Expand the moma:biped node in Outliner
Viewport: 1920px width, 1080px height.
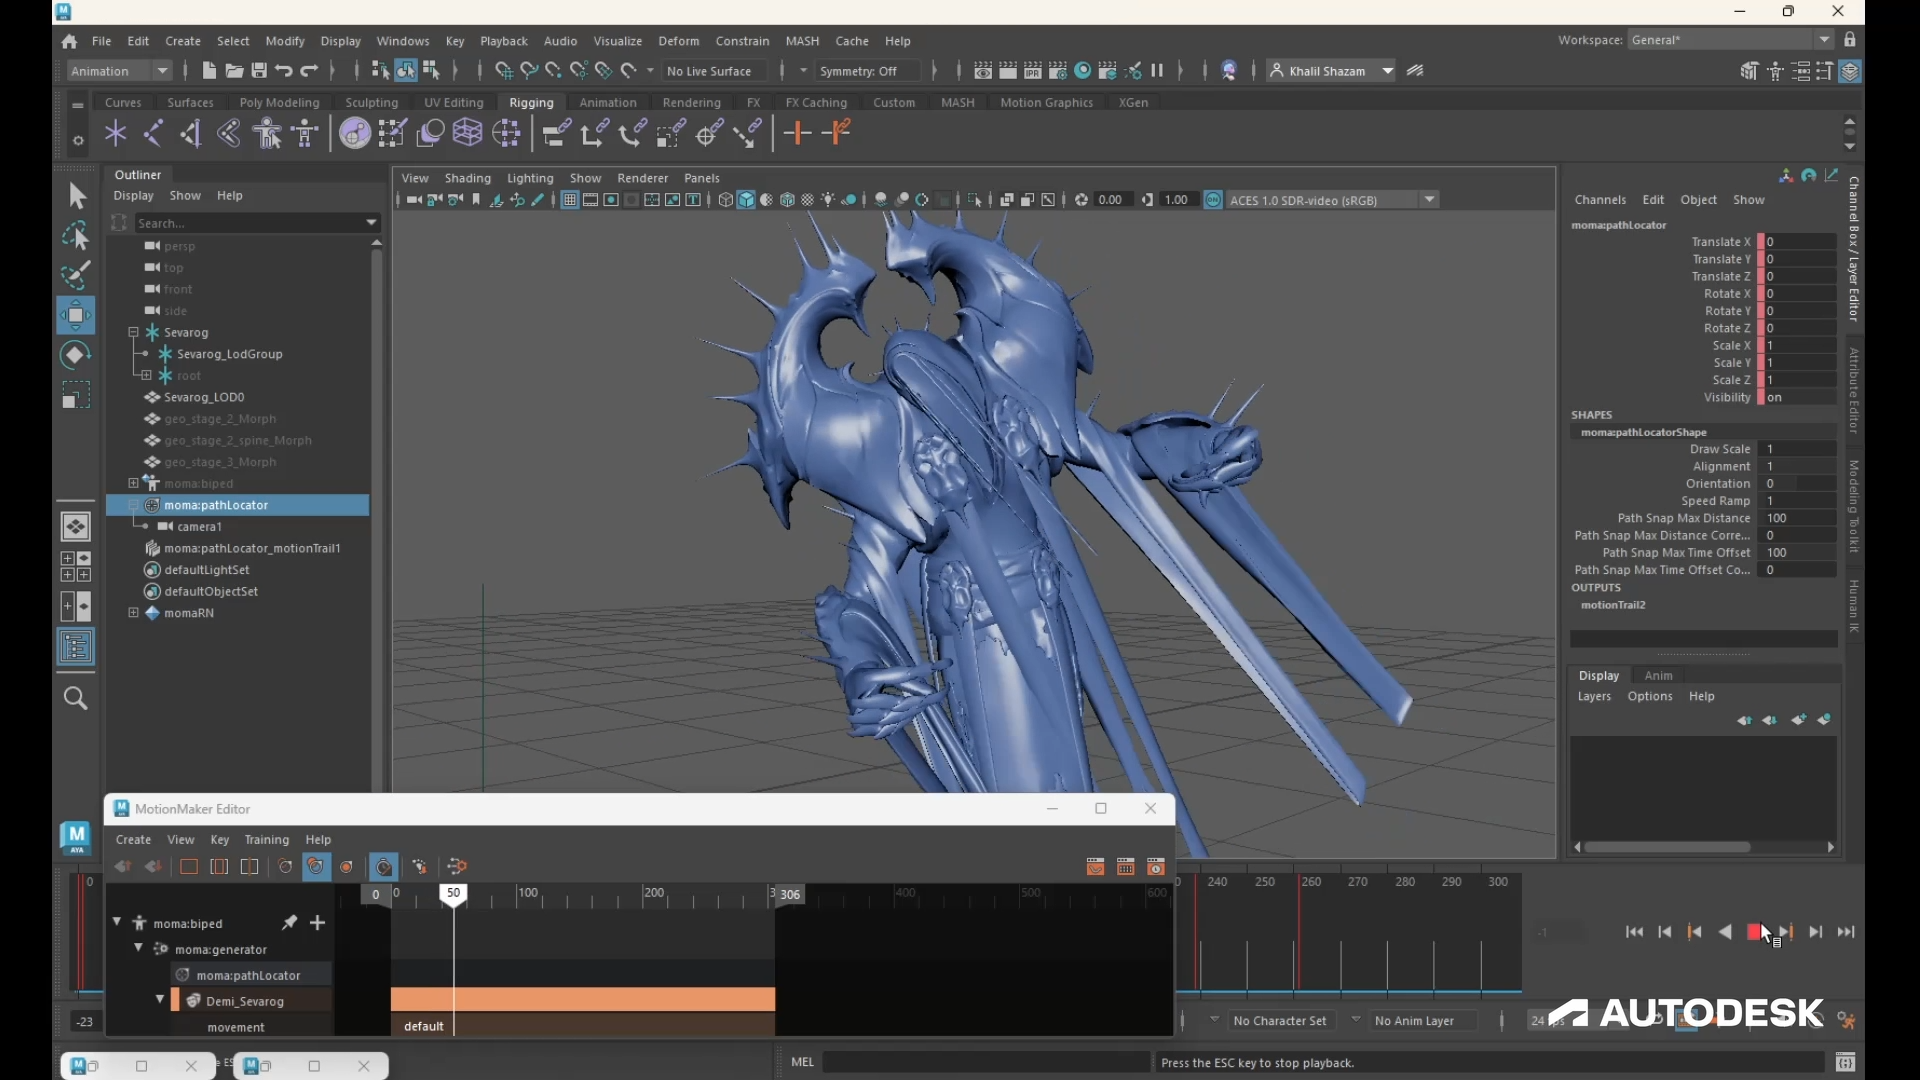(133, 484)
